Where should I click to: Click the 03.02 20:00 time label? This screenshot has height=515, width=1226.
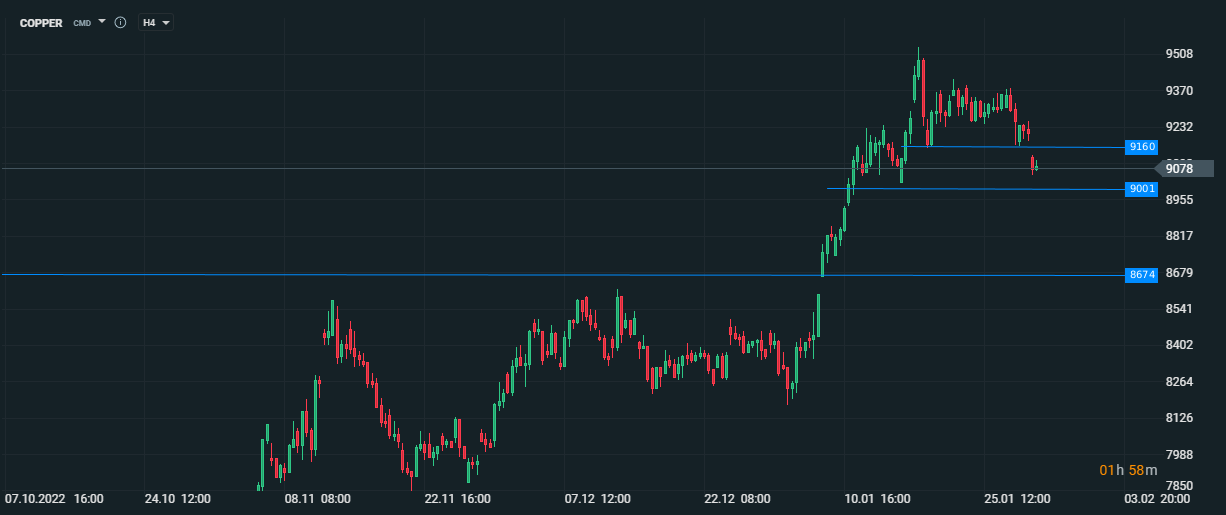[1157, 498]
